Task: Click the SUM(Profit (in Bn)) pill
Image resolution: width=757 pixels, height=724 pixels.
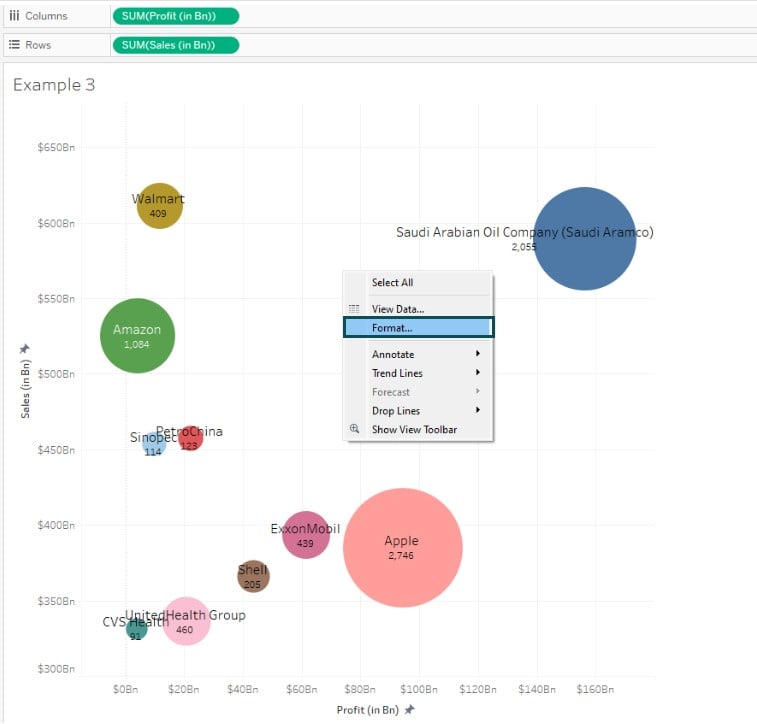Action: point(176,16)
